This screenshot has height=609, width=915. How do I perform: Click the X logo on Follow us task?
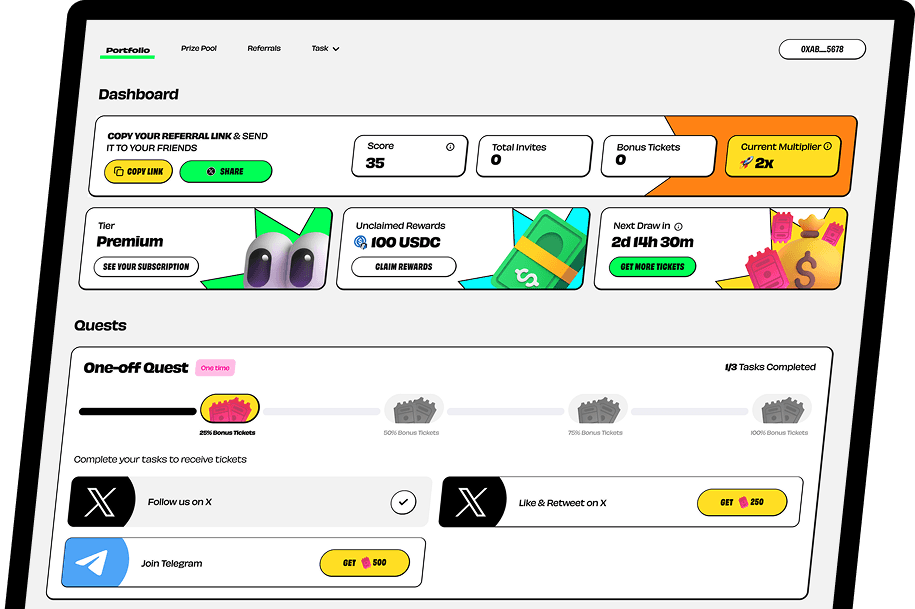point(101,502)
